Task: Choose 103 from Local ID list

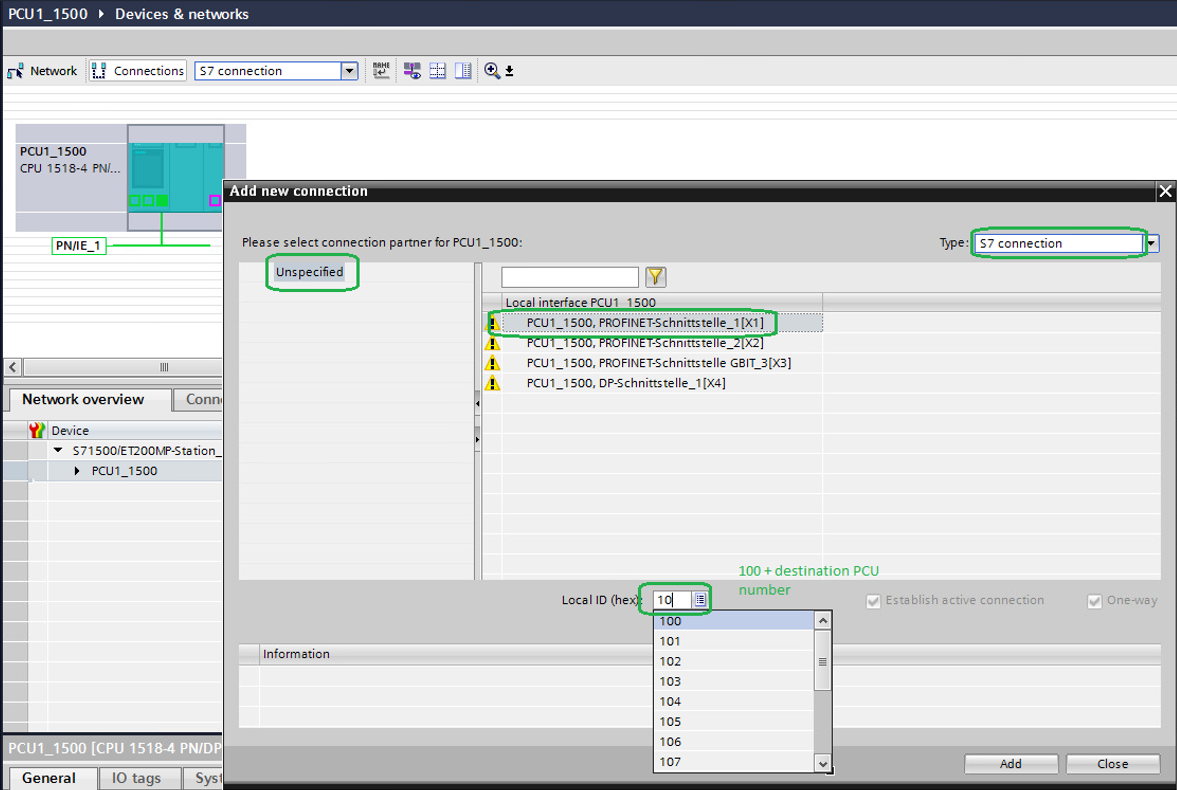Action: [x=734, y=681]
